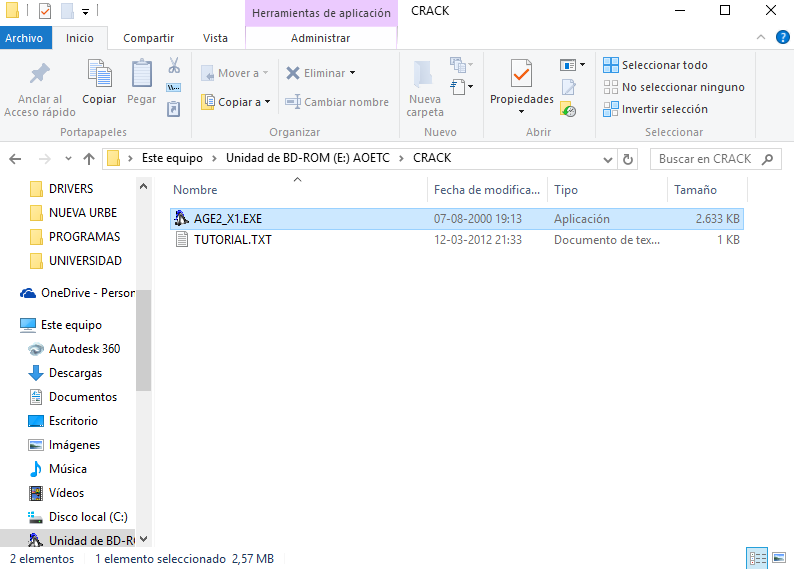Click navigation pane scroll down arrow
The height and width of the screenshot is (569, 794).
143,540
